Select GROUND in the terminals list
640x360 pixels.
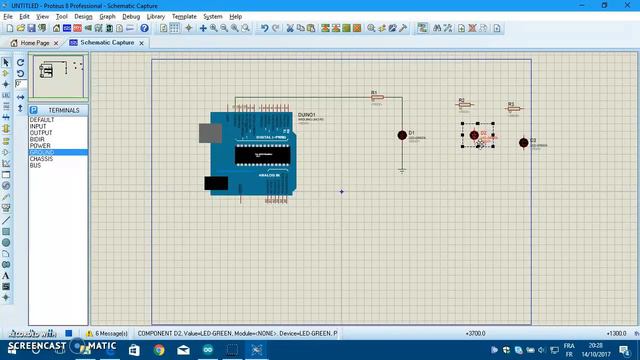58,152
